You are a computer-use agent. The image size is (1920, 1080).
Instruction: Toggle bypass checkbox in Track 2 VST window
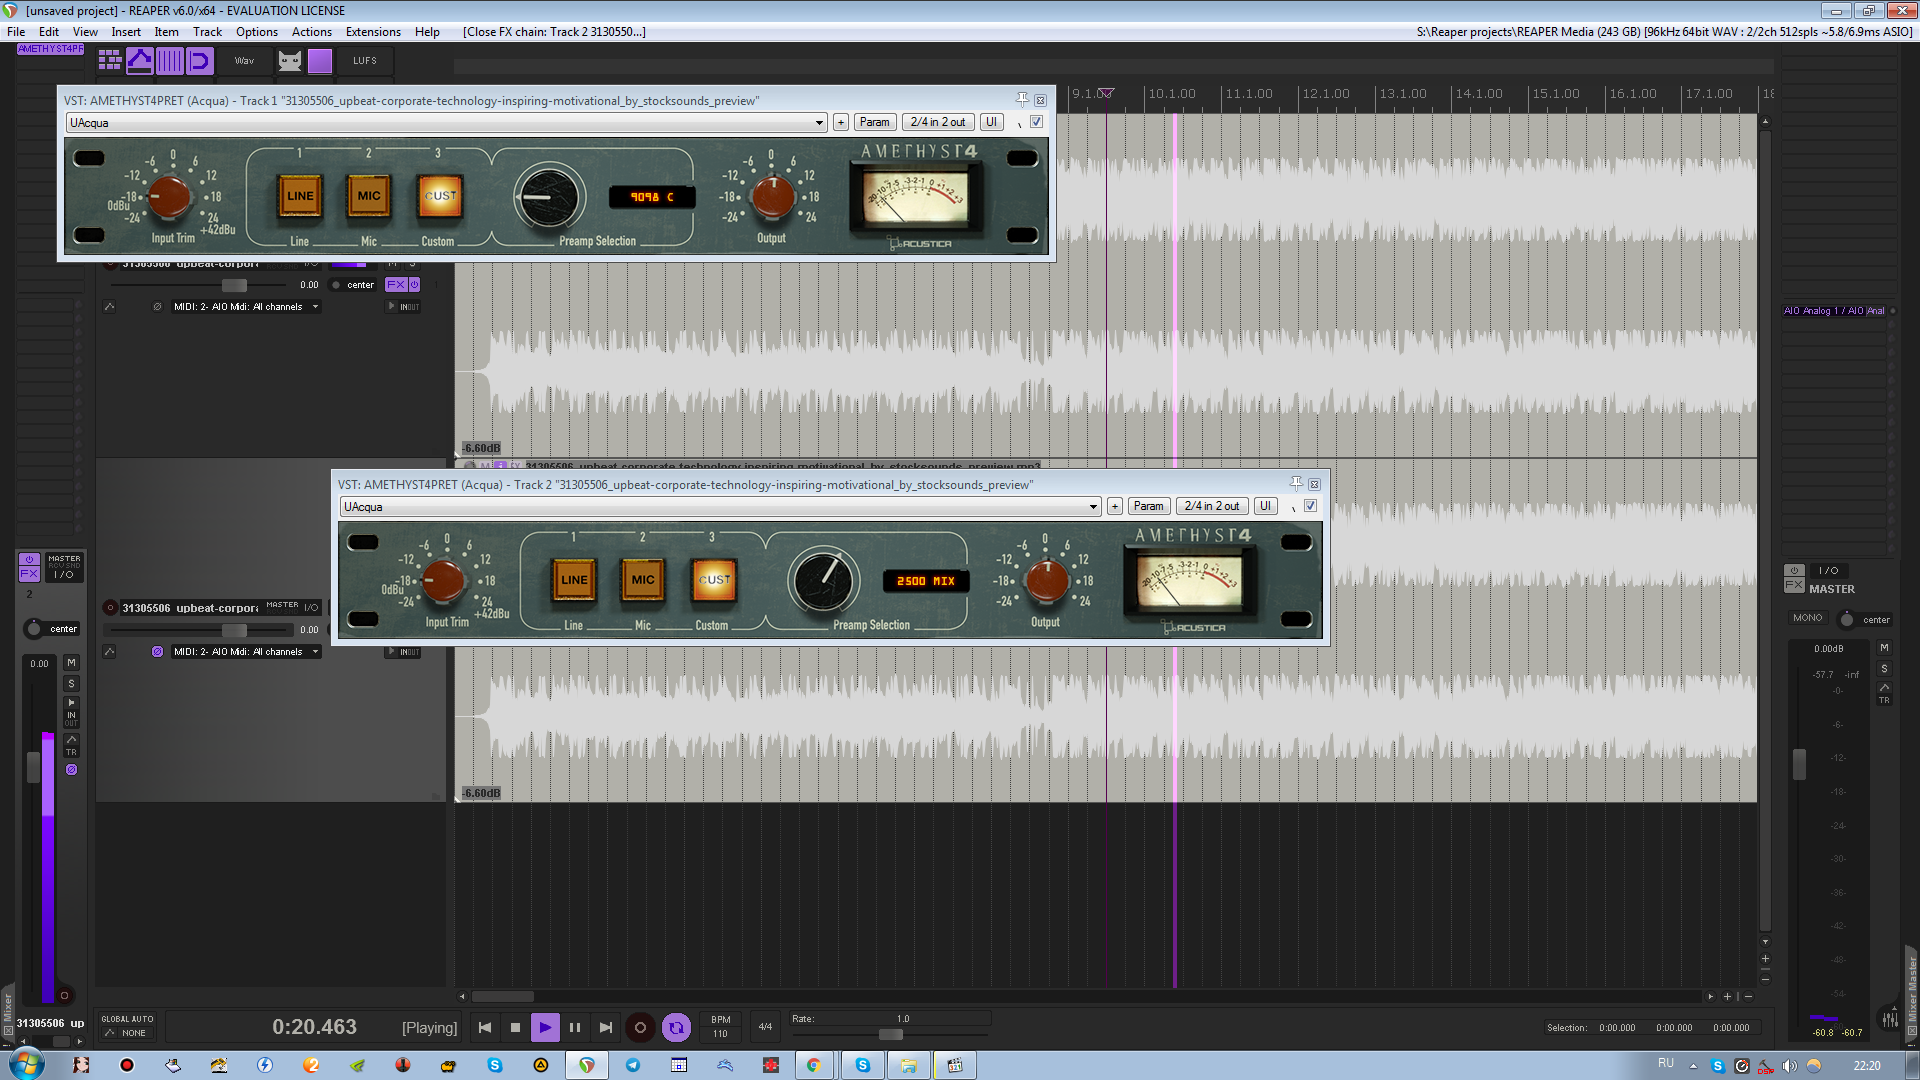(x=1311, y=506)
